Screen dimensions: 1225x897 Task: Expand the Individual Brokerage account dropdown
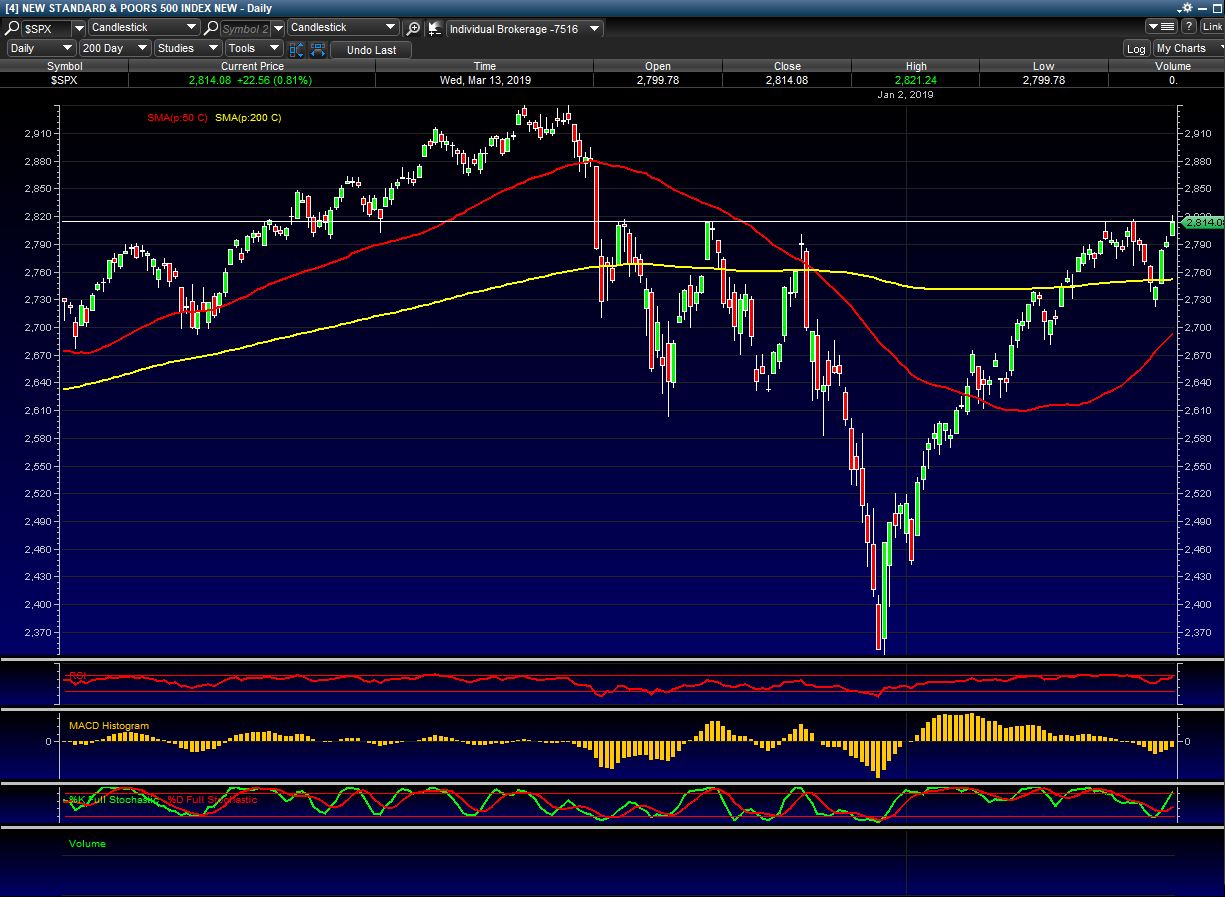coord(524,29)
